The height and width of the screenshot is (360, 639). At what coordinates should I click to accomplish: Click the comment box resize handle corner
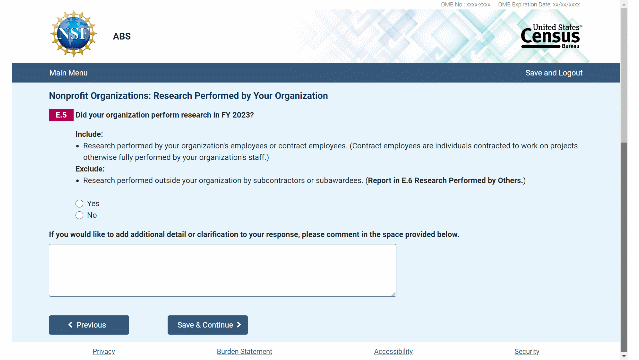coord(393,294)
